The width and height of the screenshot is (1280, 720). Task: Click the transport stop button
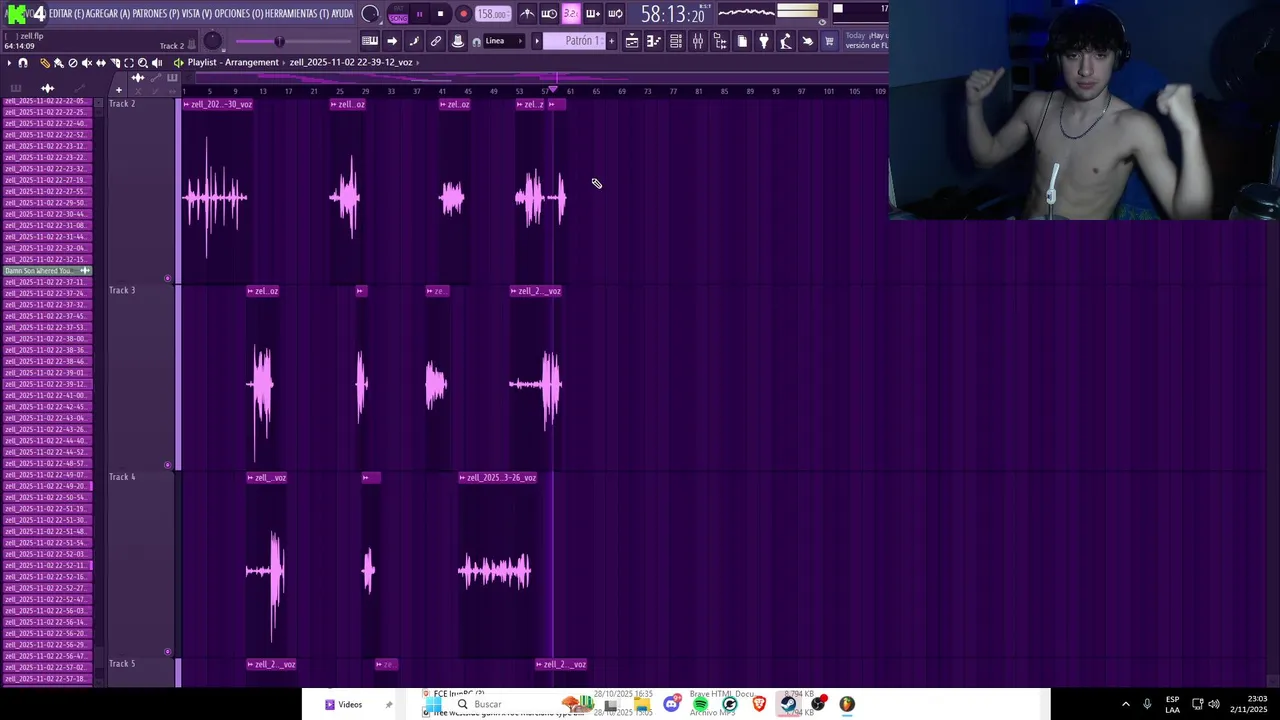click(440, 14)
